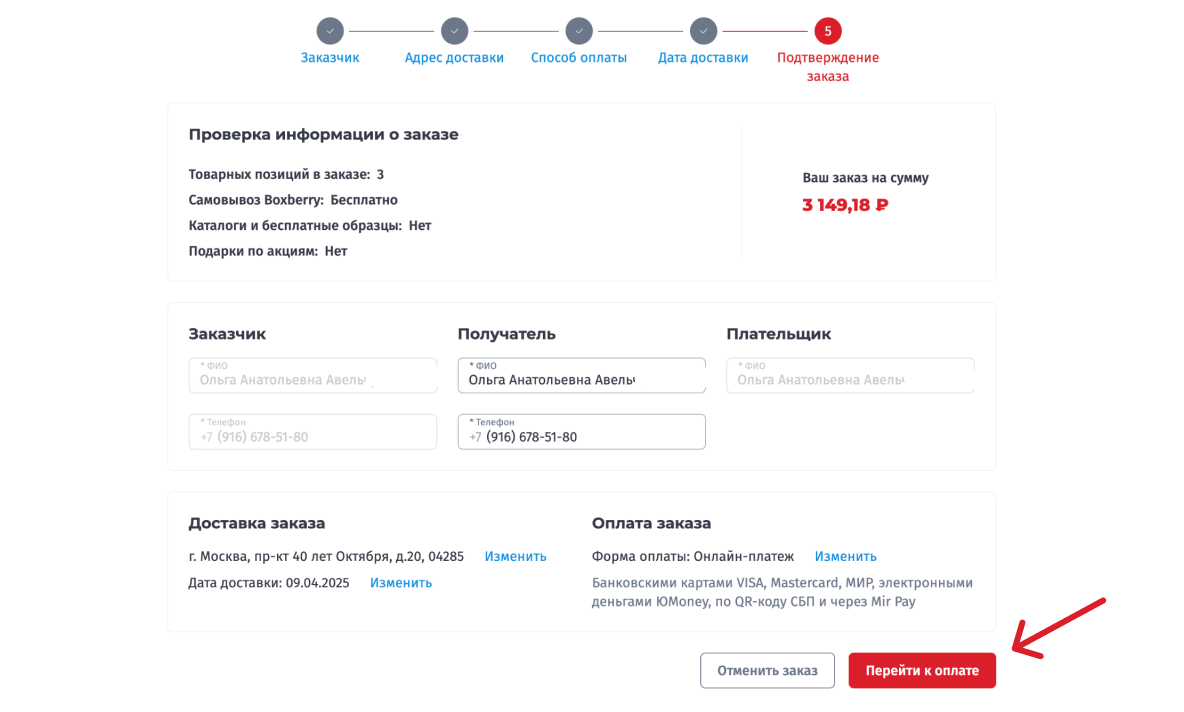Click the Заказчик Телефон field

pyautogui.click(x=312, y=432)
